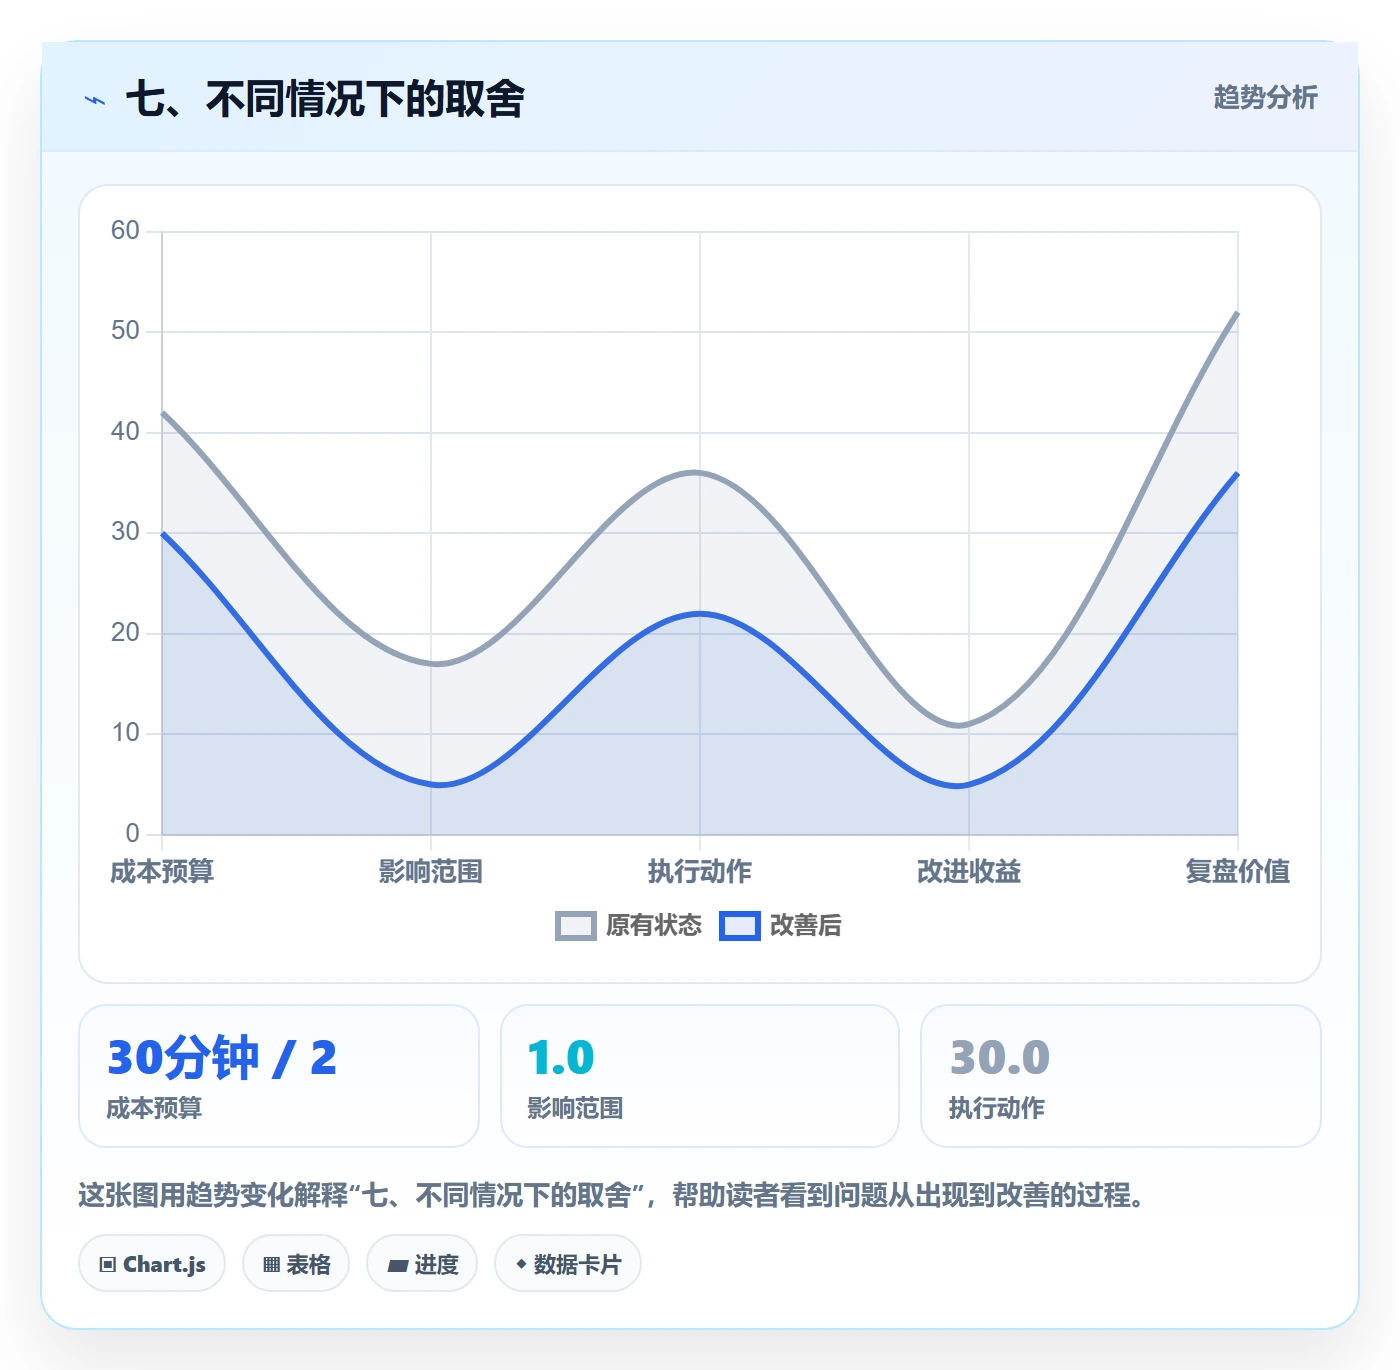Click the 改进收益 x-axis label
The image size is (1400, 1370).
click(x=969, y=871)
